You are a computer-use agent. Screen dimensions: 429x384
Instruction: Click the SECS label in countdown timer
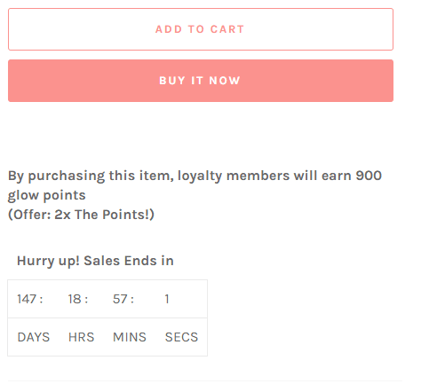tap(182, 337)
